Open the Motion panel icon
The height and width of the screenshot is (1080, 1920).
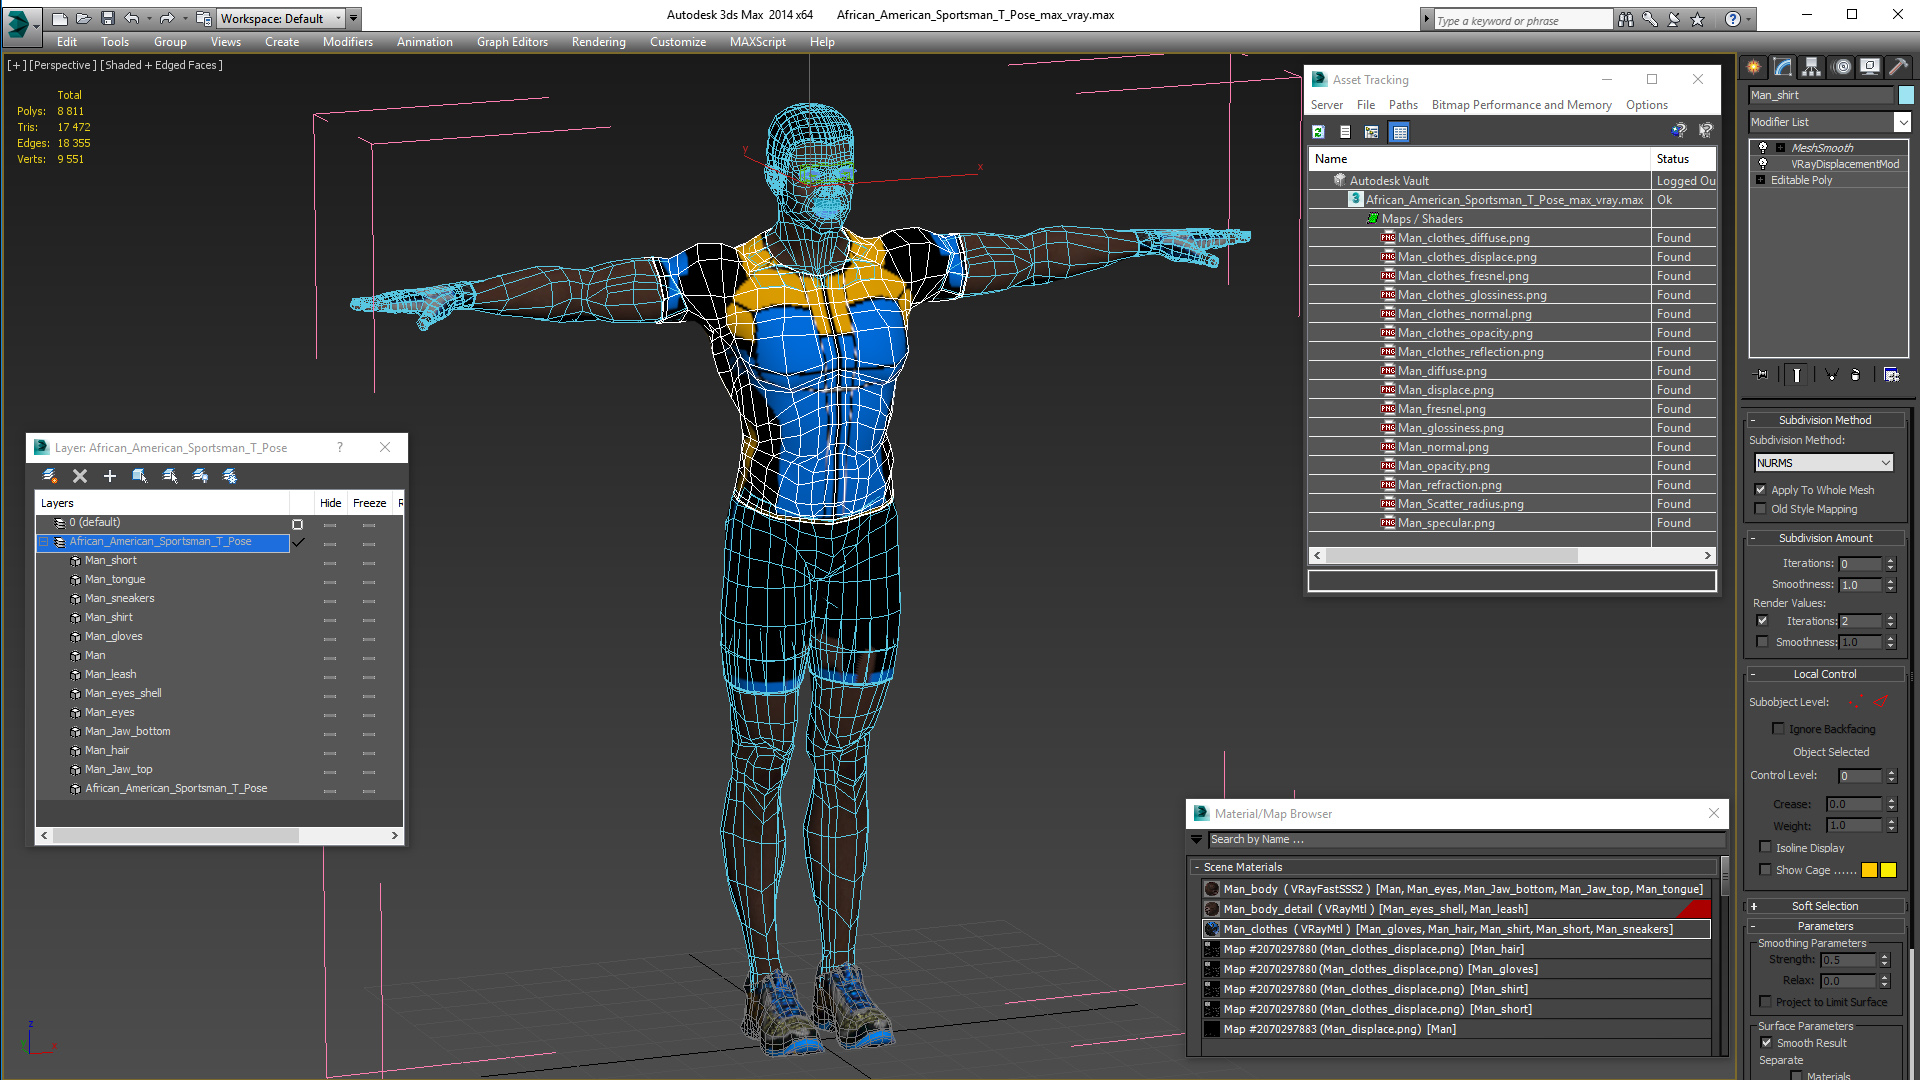tap(1842, 67)
